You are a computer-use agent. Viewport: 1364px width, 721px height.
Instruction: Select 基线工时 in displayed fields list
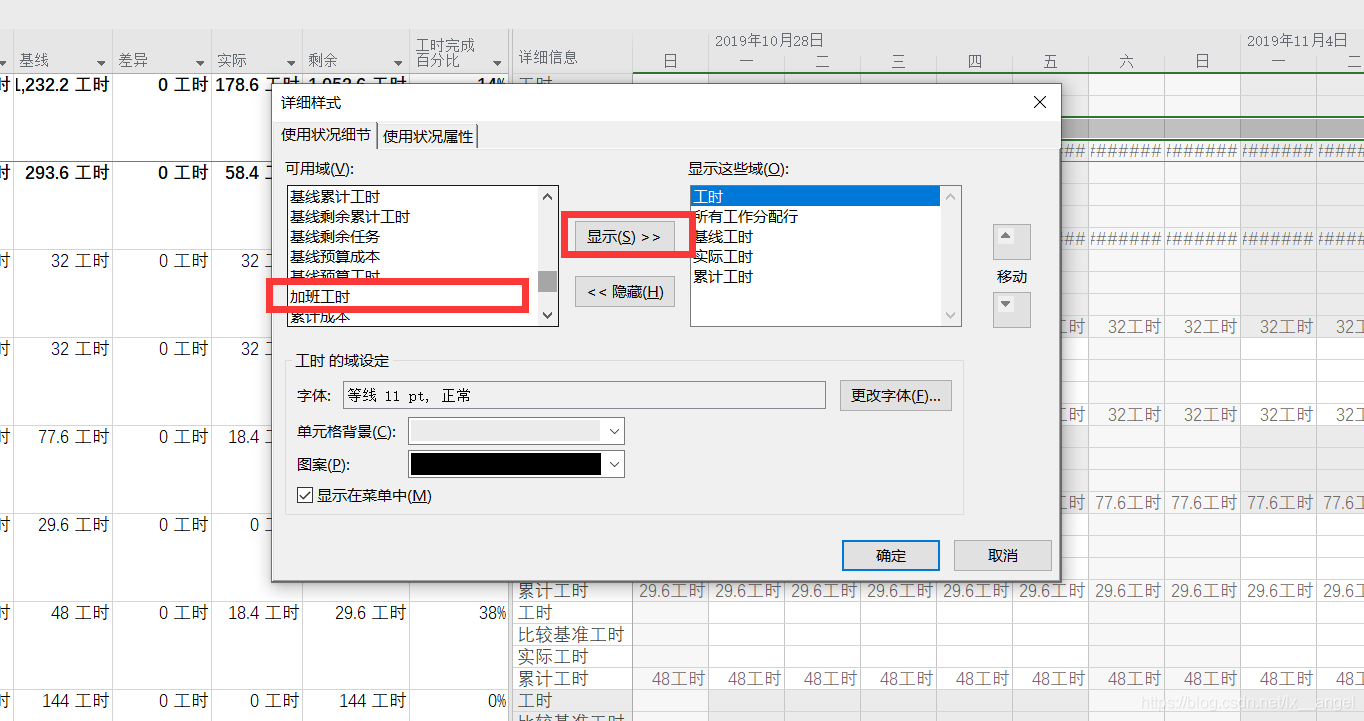coord(723,237)
